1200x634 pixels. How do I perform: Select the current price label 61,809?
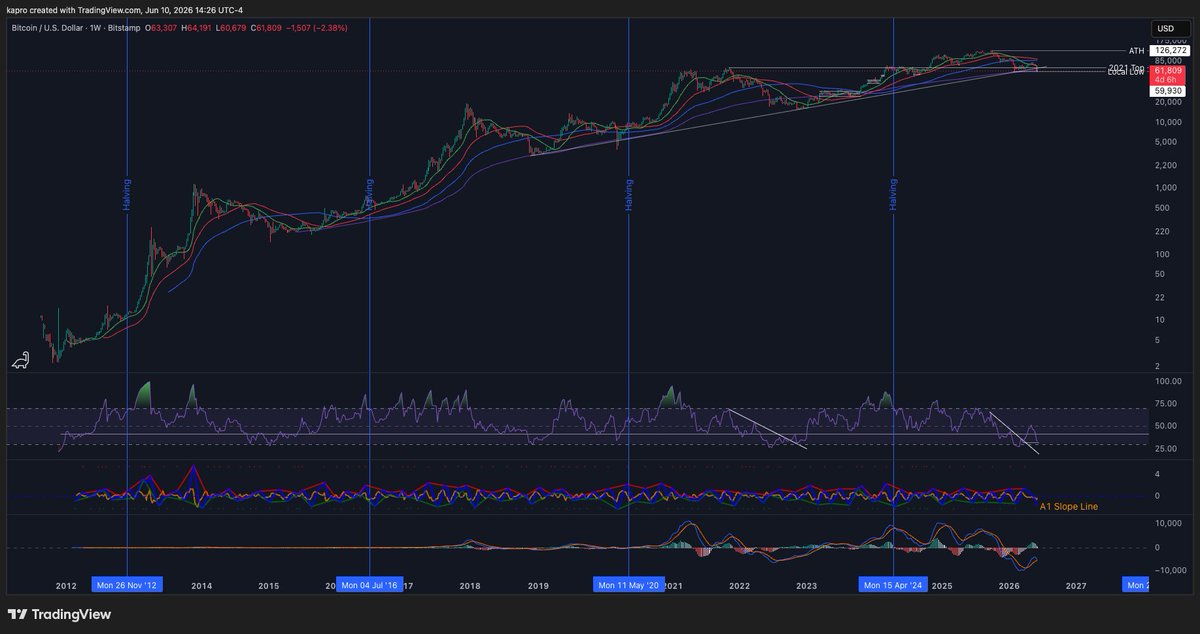click(x=1168, y=72)
